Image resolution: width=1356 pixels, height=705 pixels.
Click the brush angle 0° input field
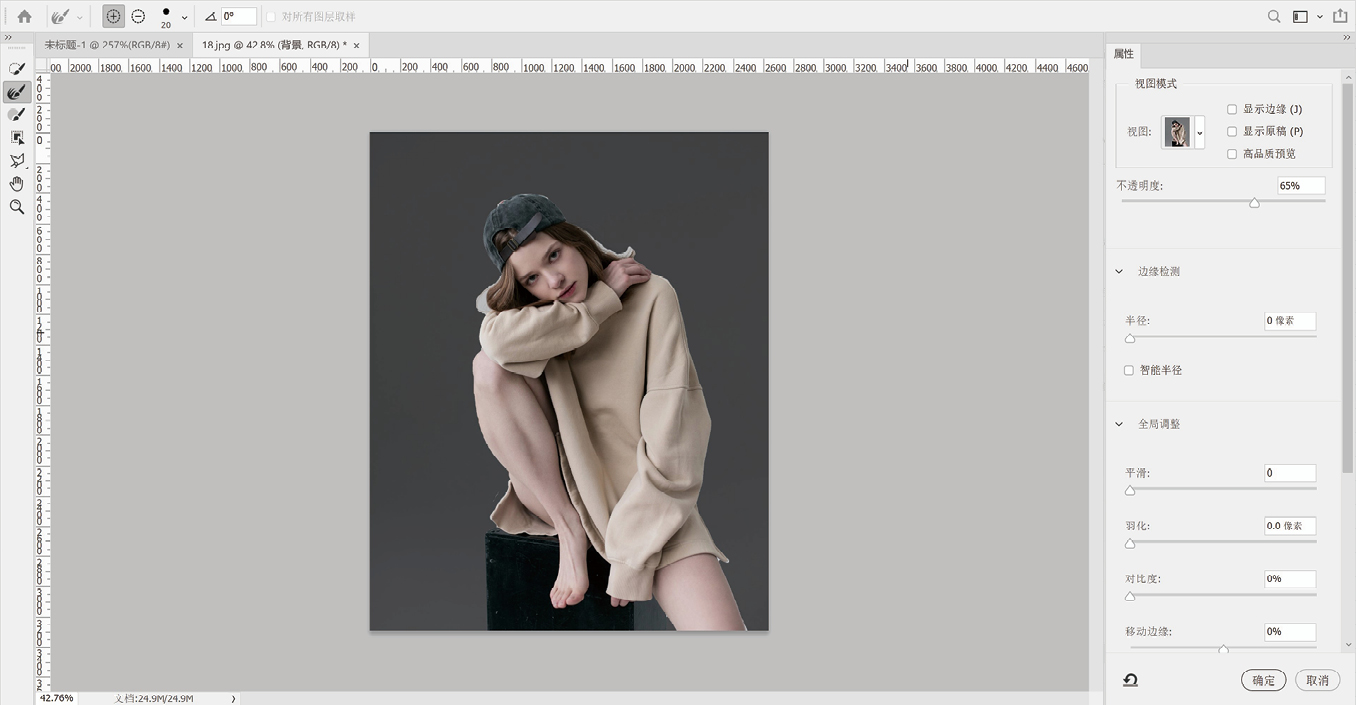click(x=238, y=17)
